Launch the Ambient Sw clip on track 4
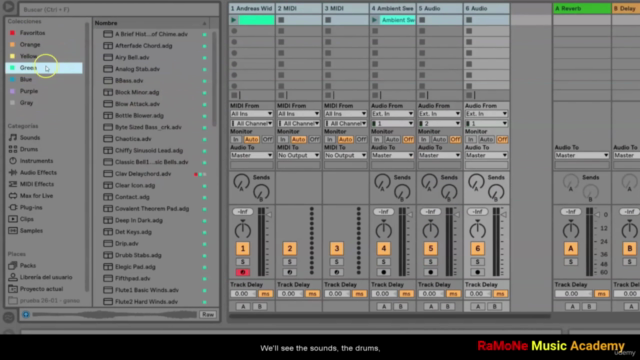Screen dimensions: 640x360 [x=374, y=20]
